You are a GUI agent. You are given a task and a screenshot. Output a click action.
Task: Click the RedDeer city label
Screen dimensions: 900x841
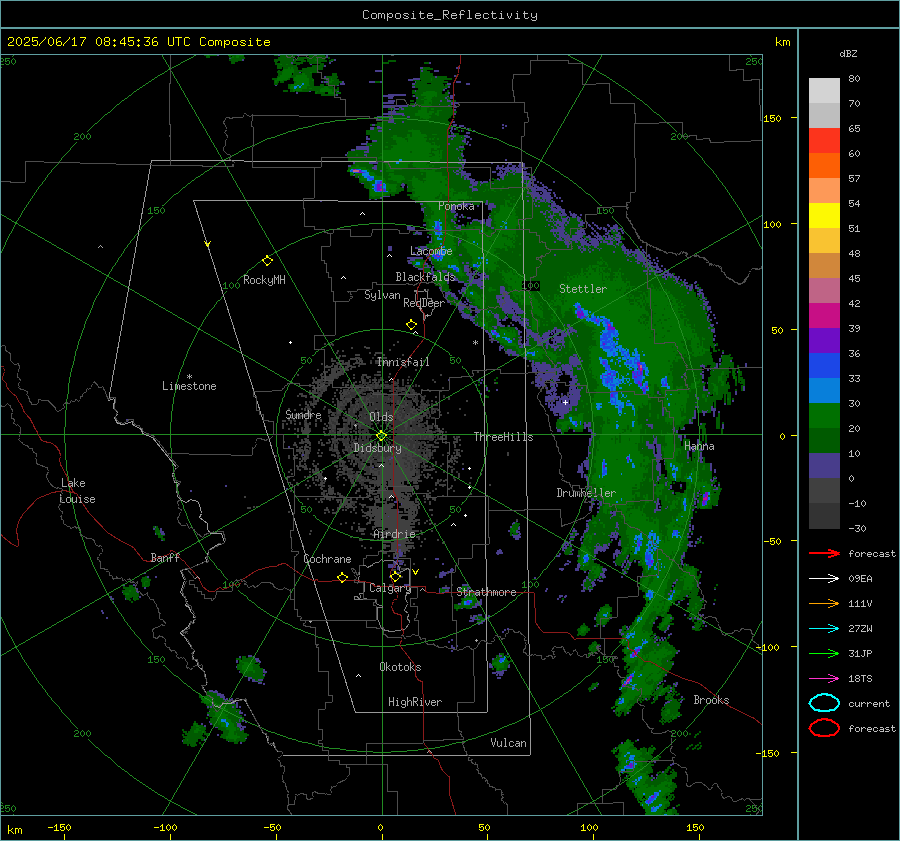pos(424,303)
